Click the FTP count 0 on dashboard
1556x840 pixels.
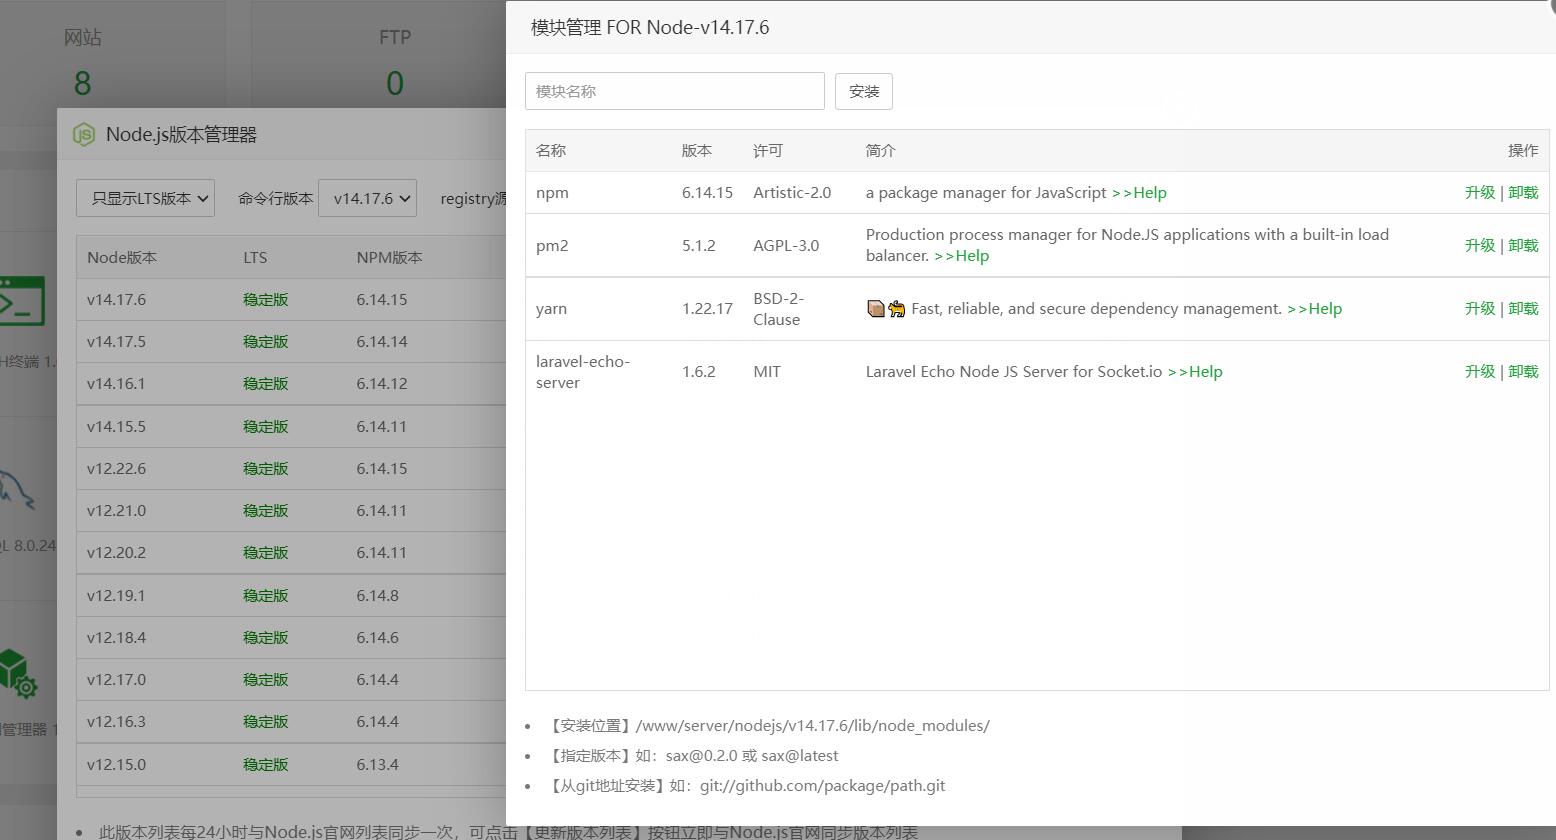[395, 83]
